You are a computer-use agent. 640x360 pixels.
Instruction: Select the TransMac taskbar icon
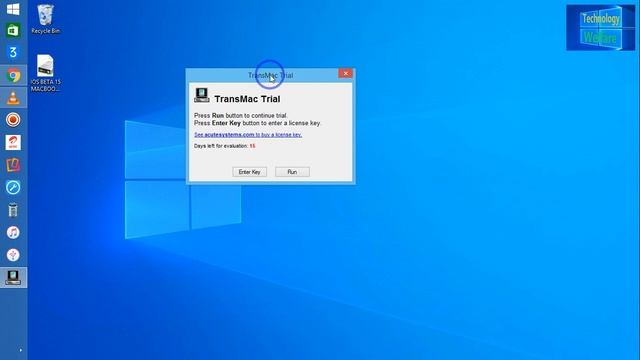coord(13,277)
